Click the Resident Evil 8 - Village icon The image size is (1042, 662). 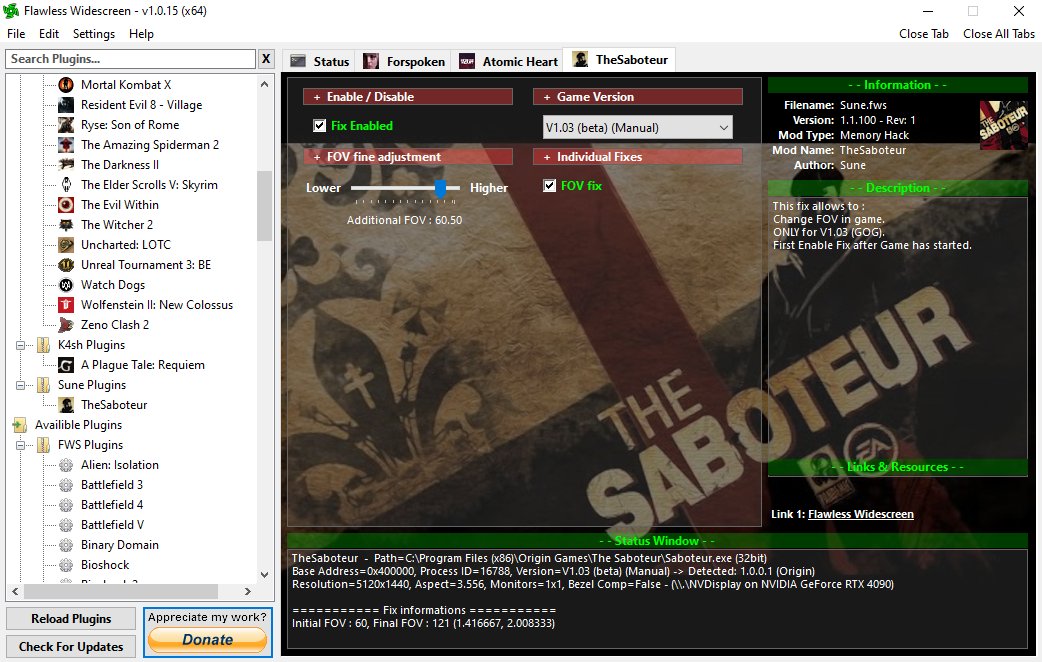click(66, 104)
